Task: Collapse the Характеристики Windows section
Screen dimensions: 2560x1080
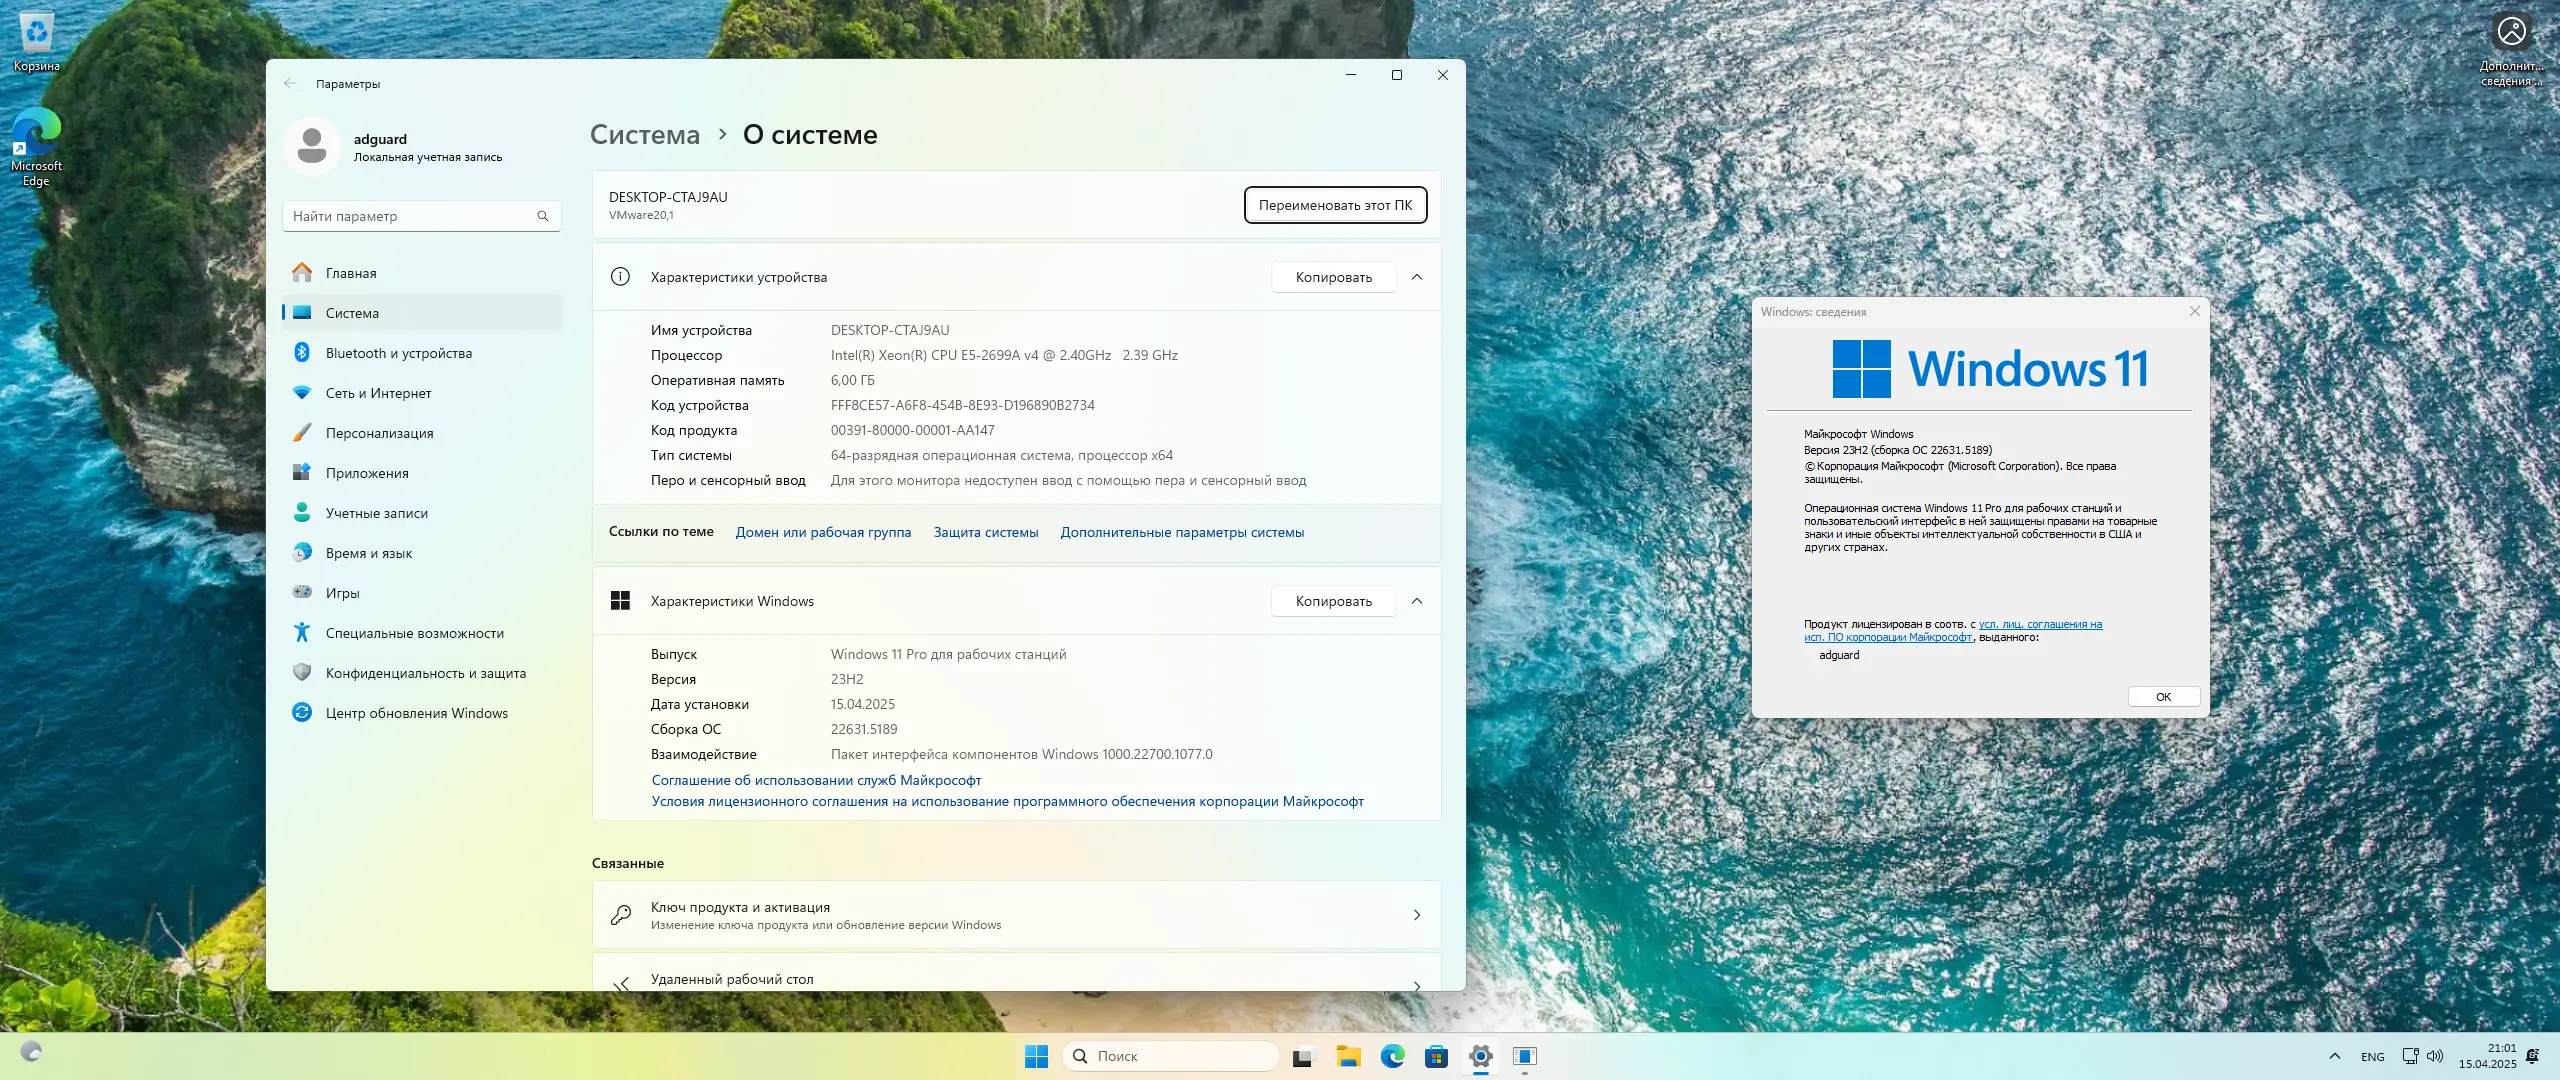Action: coord(1418,601)
